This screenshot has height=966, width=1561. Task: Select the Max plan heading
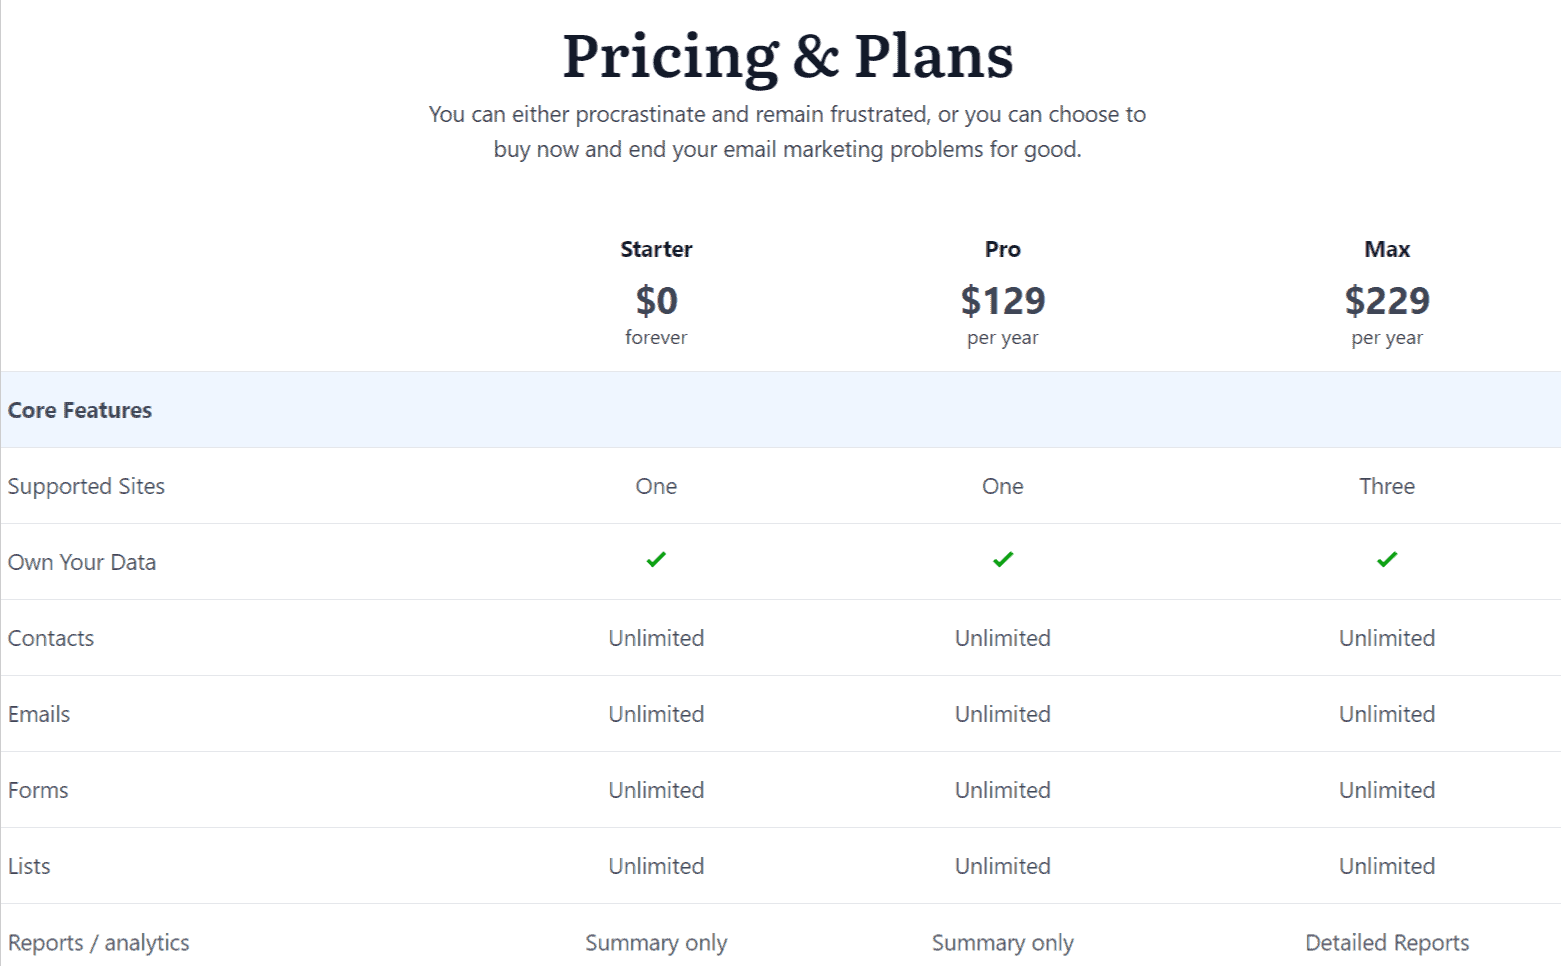click(x=1387, y=249)
